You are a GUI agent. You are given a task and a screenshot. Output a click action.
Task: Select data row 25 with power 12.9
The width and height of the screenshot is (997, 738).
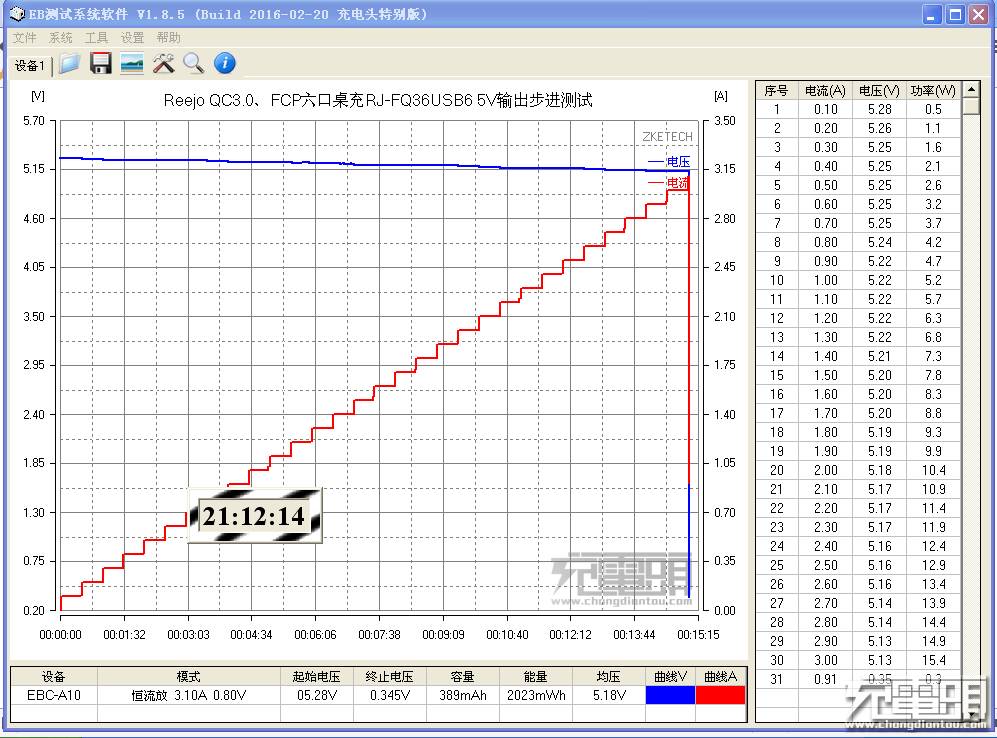pyautogui.click(x=859, y=565)
